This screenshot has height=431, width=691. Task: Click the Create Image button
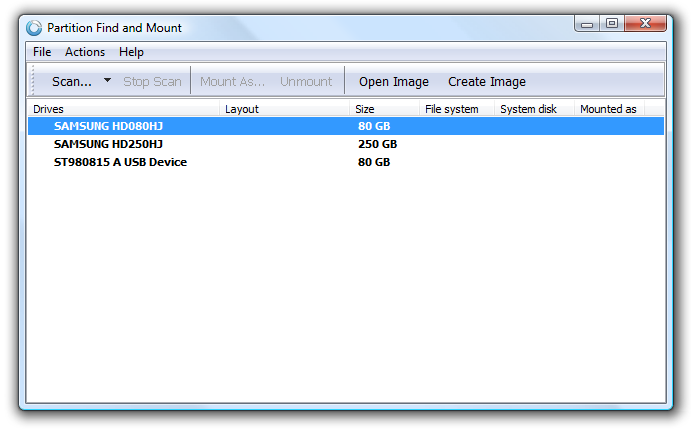(x=487, y=82)
